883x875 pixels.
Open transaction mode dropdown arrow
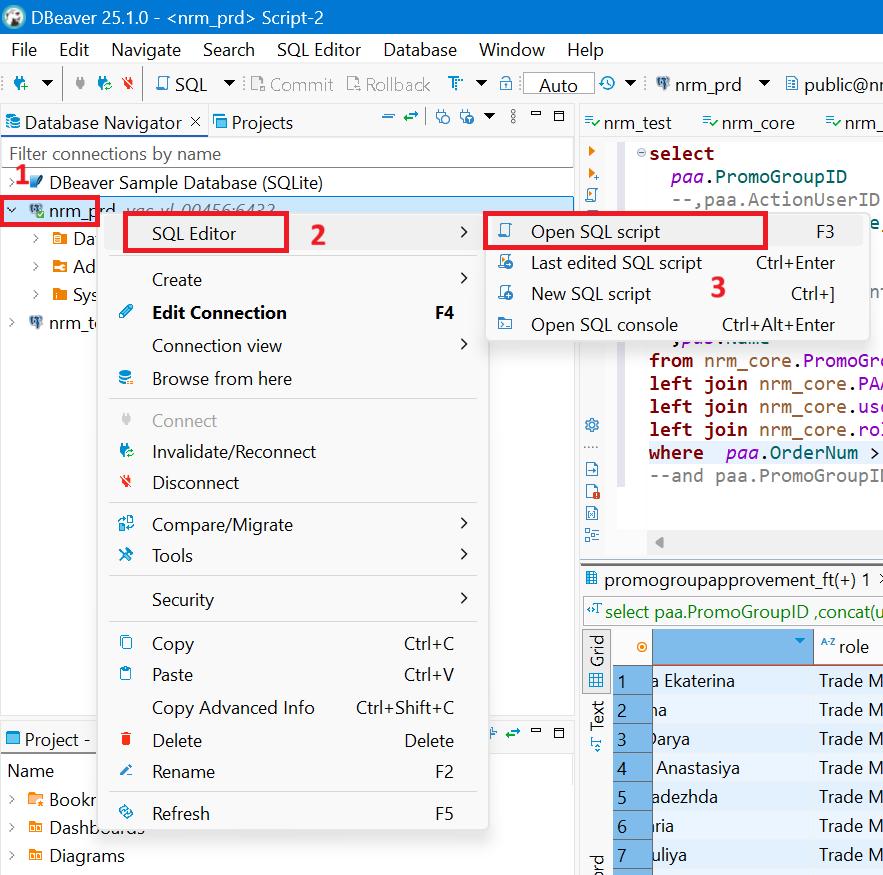coord(481,83)
